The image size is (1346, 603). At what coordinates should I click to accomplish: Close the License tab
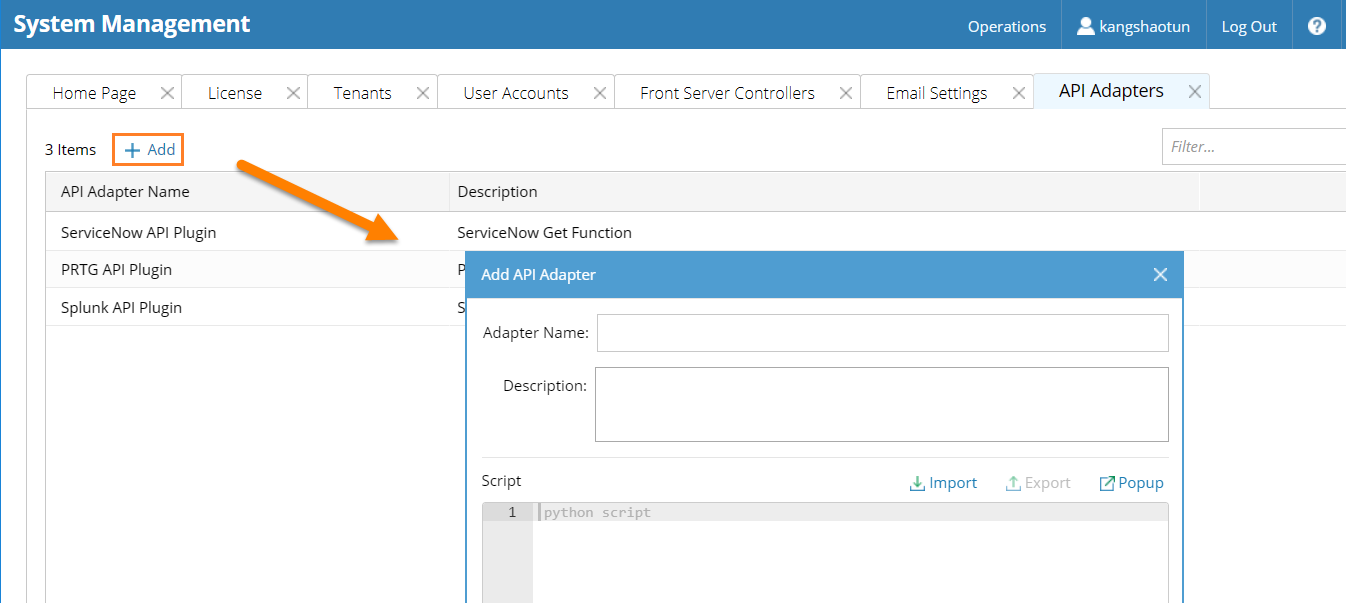293,93
